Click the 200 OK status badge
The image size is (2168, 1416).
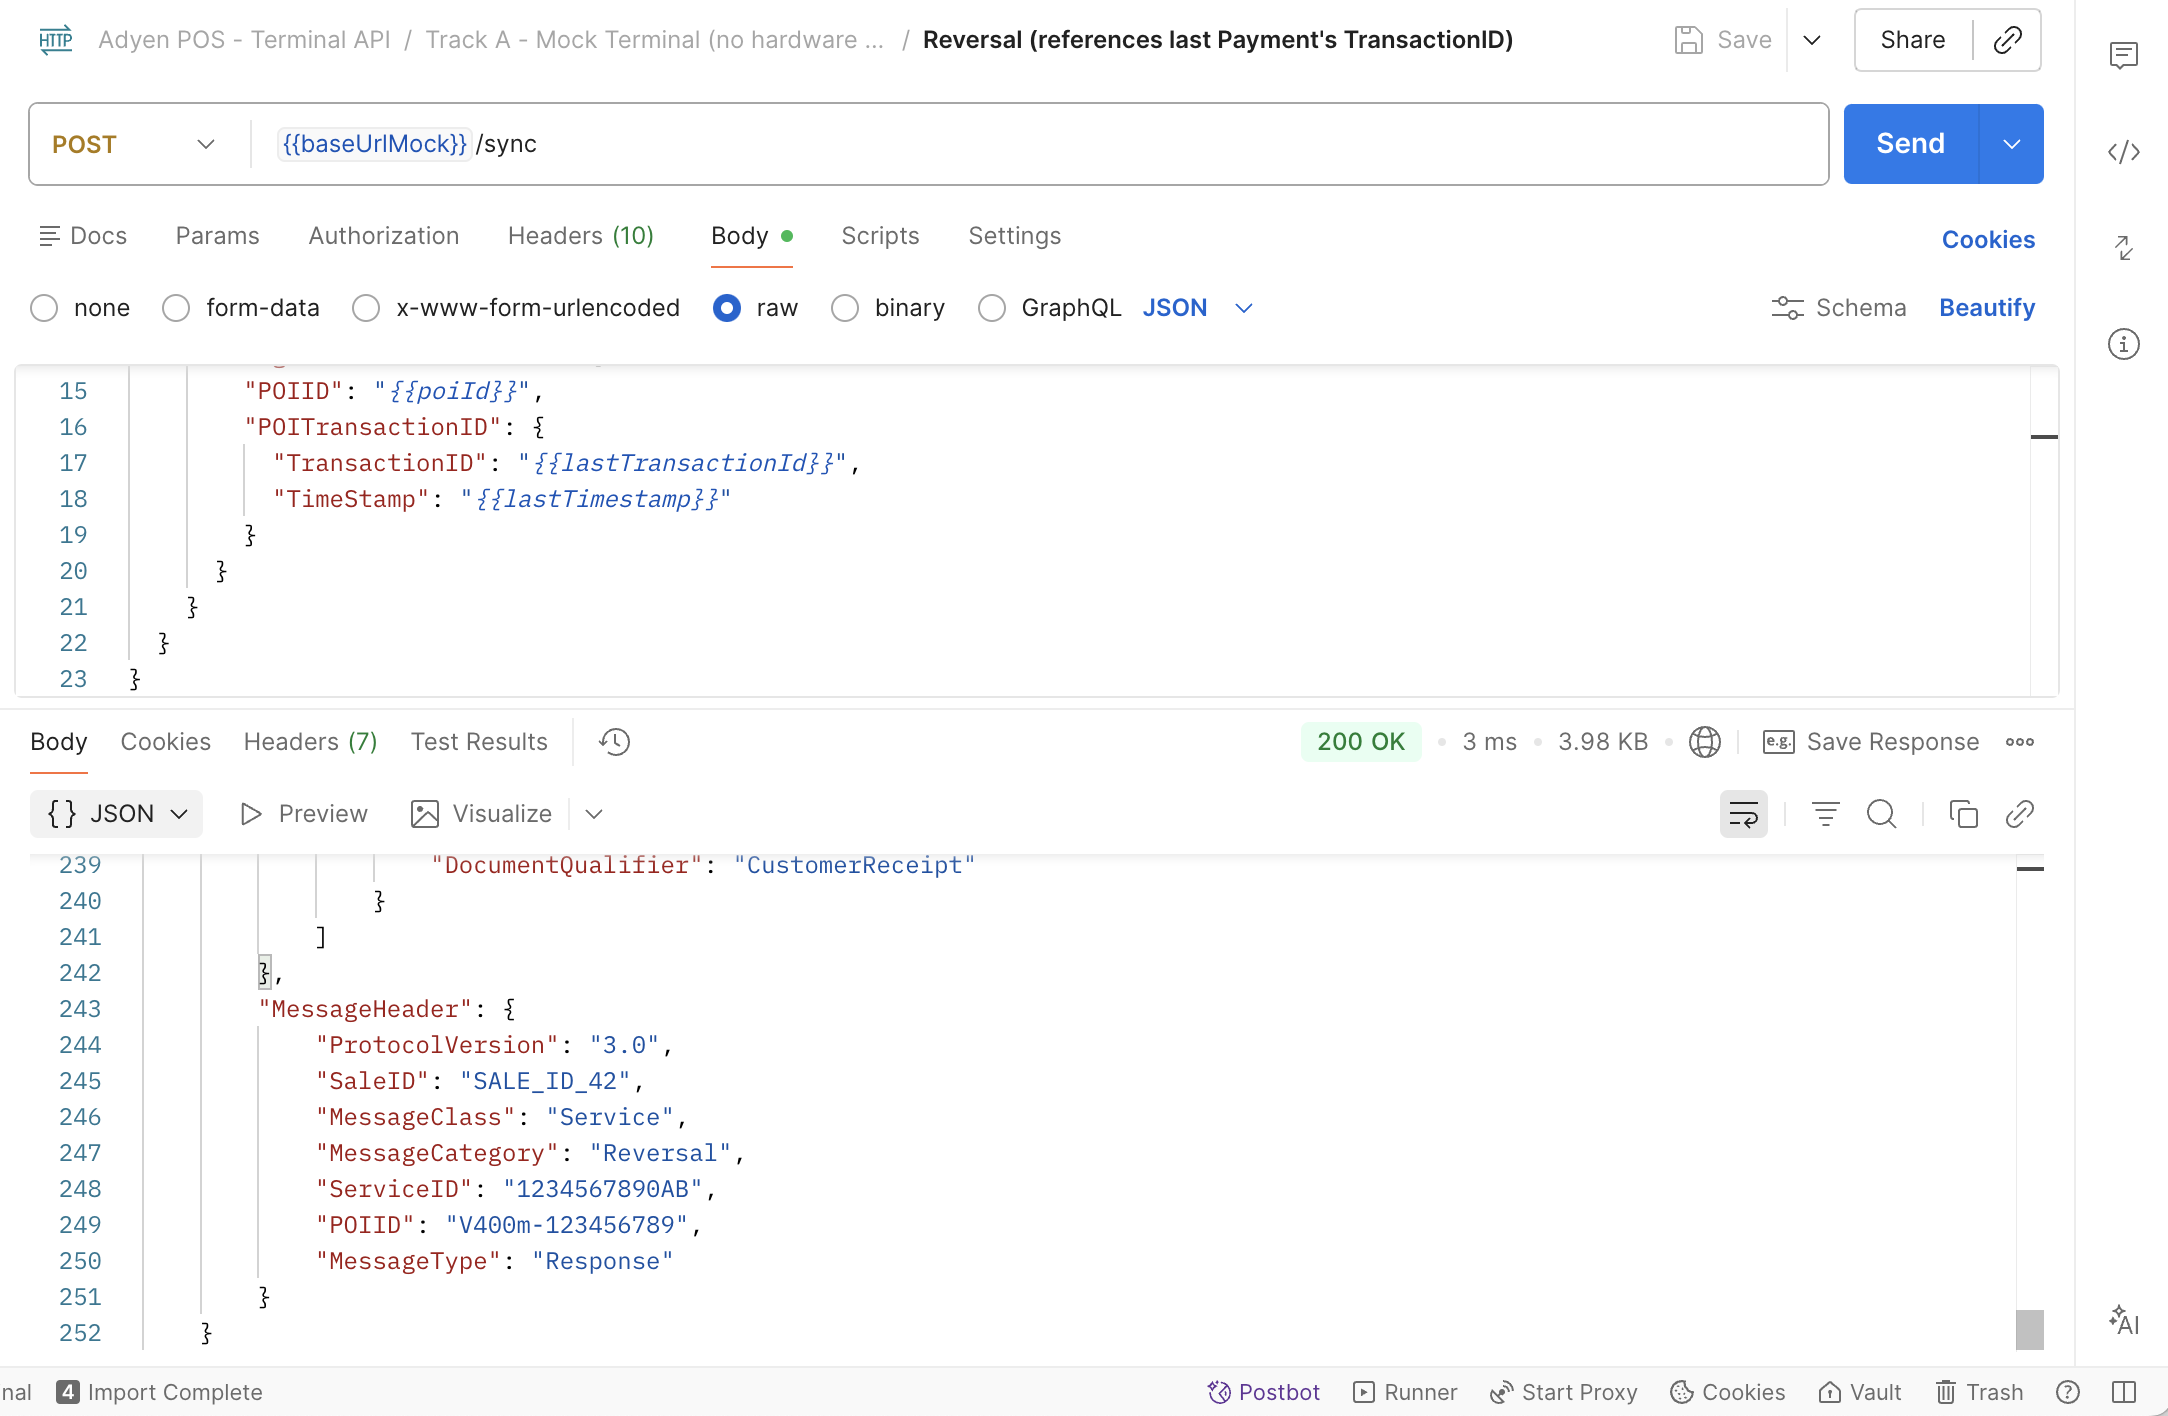click(x=1360, y=742)
